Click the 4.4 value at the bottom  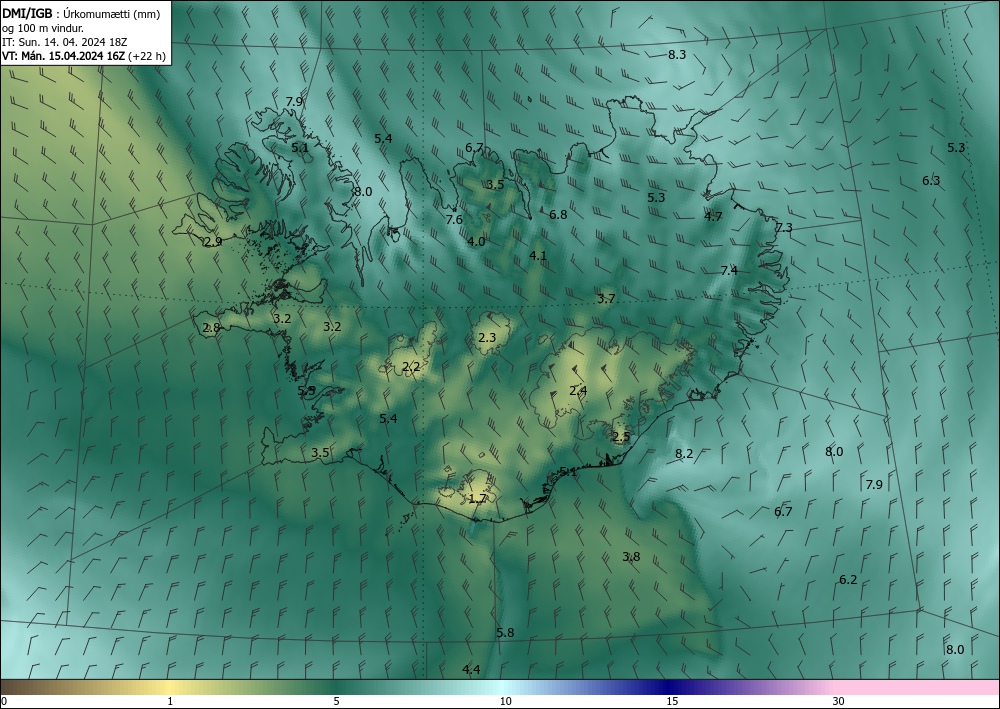471,669
